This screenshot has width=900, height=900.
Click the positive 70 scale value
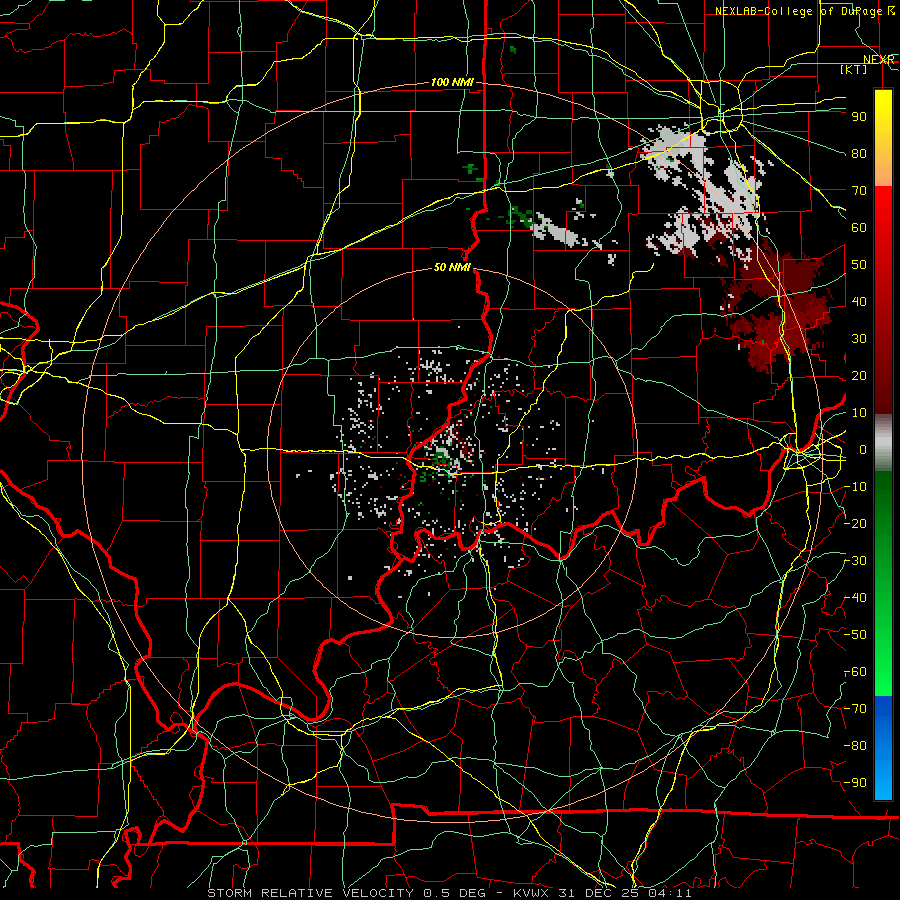coord(859,191)
